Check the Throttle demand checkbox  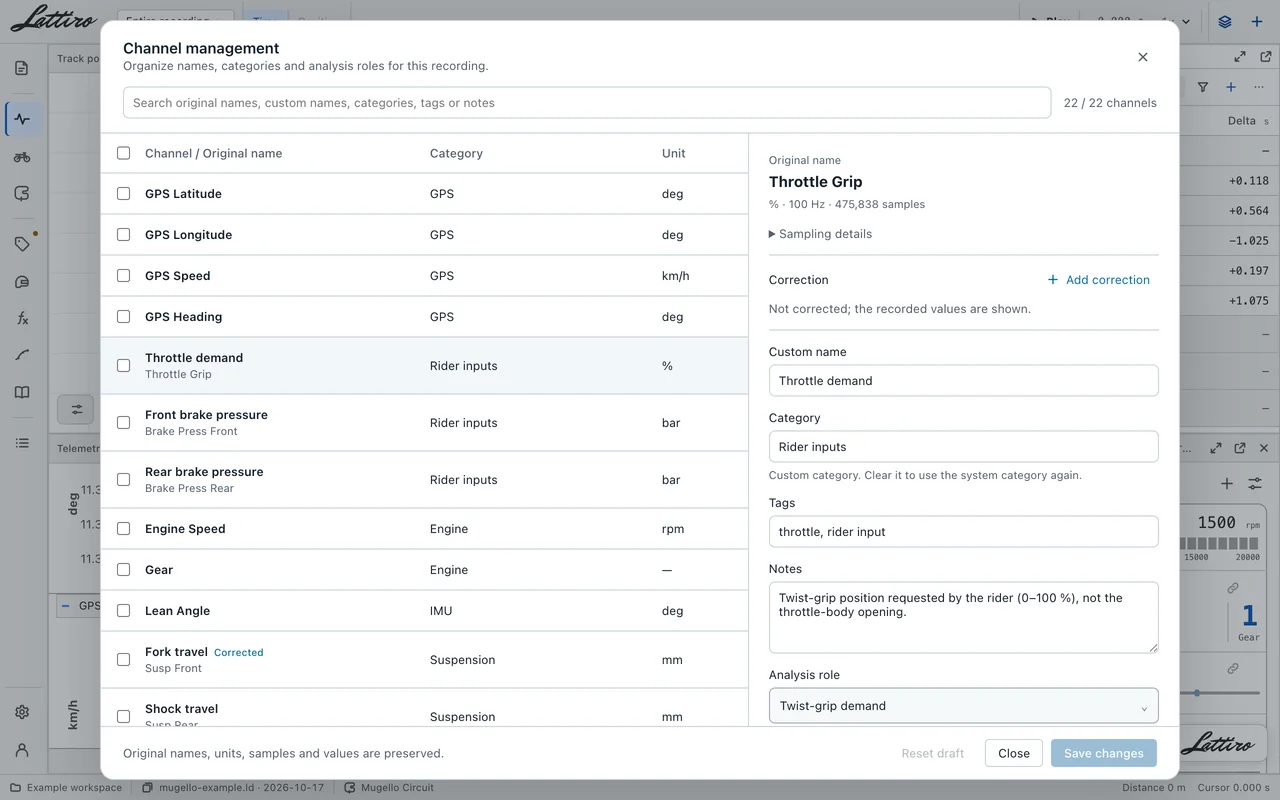click(x=123, y=366)
